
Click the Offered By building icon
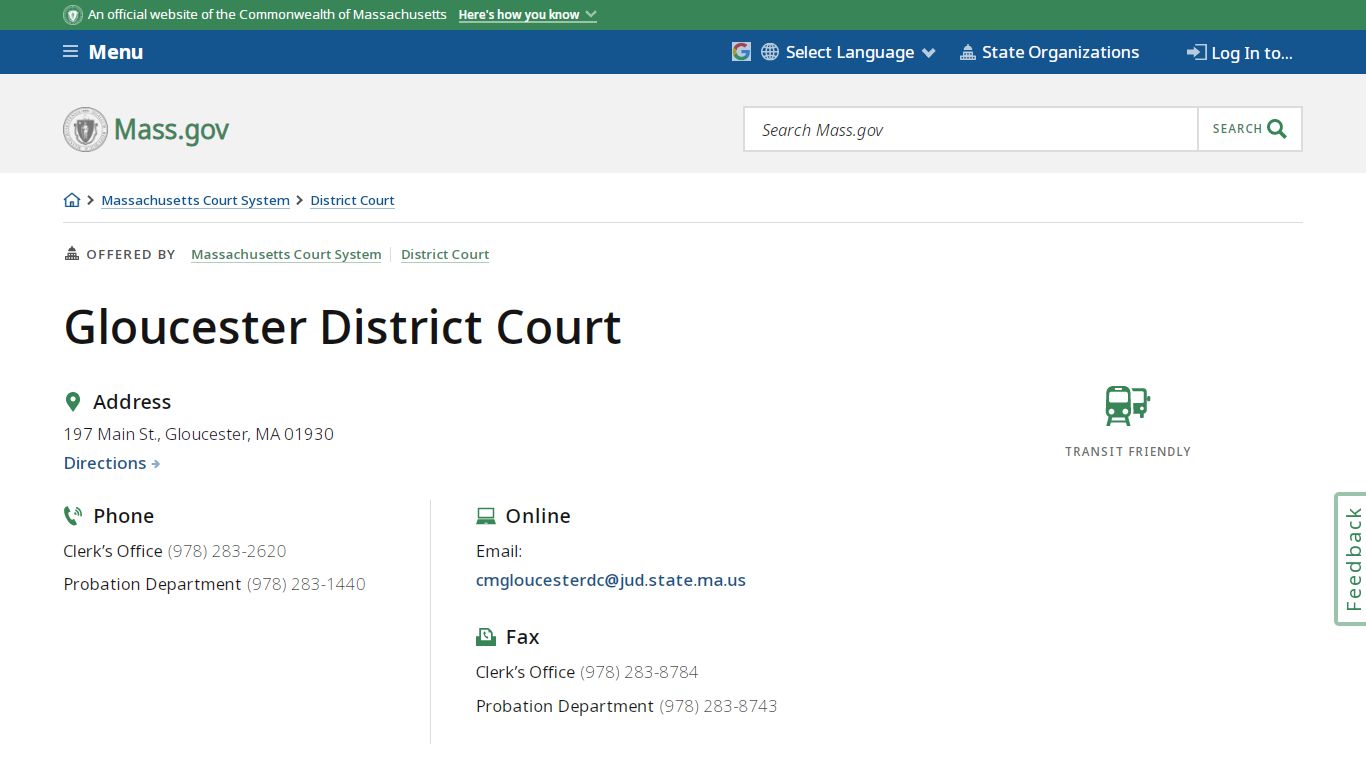(72, 253)
